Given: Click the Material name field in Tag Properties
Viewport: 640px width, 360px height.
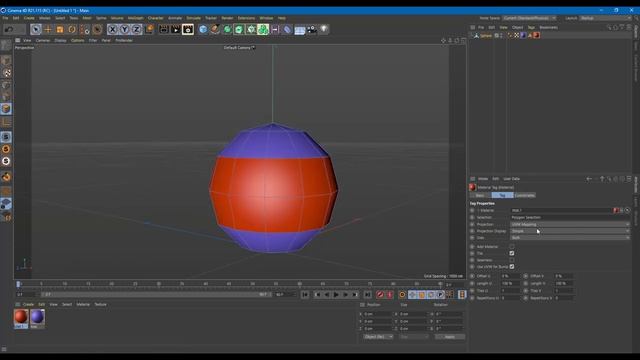Looking at the screenshot, I should point(561,211).
